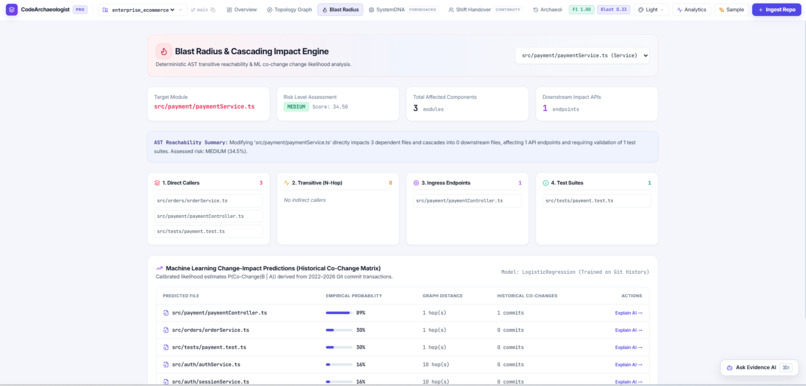The width and height of the screenshot is (806, 386).
Task: Click the Direct Callers stack icon
Action: (157, 182)
